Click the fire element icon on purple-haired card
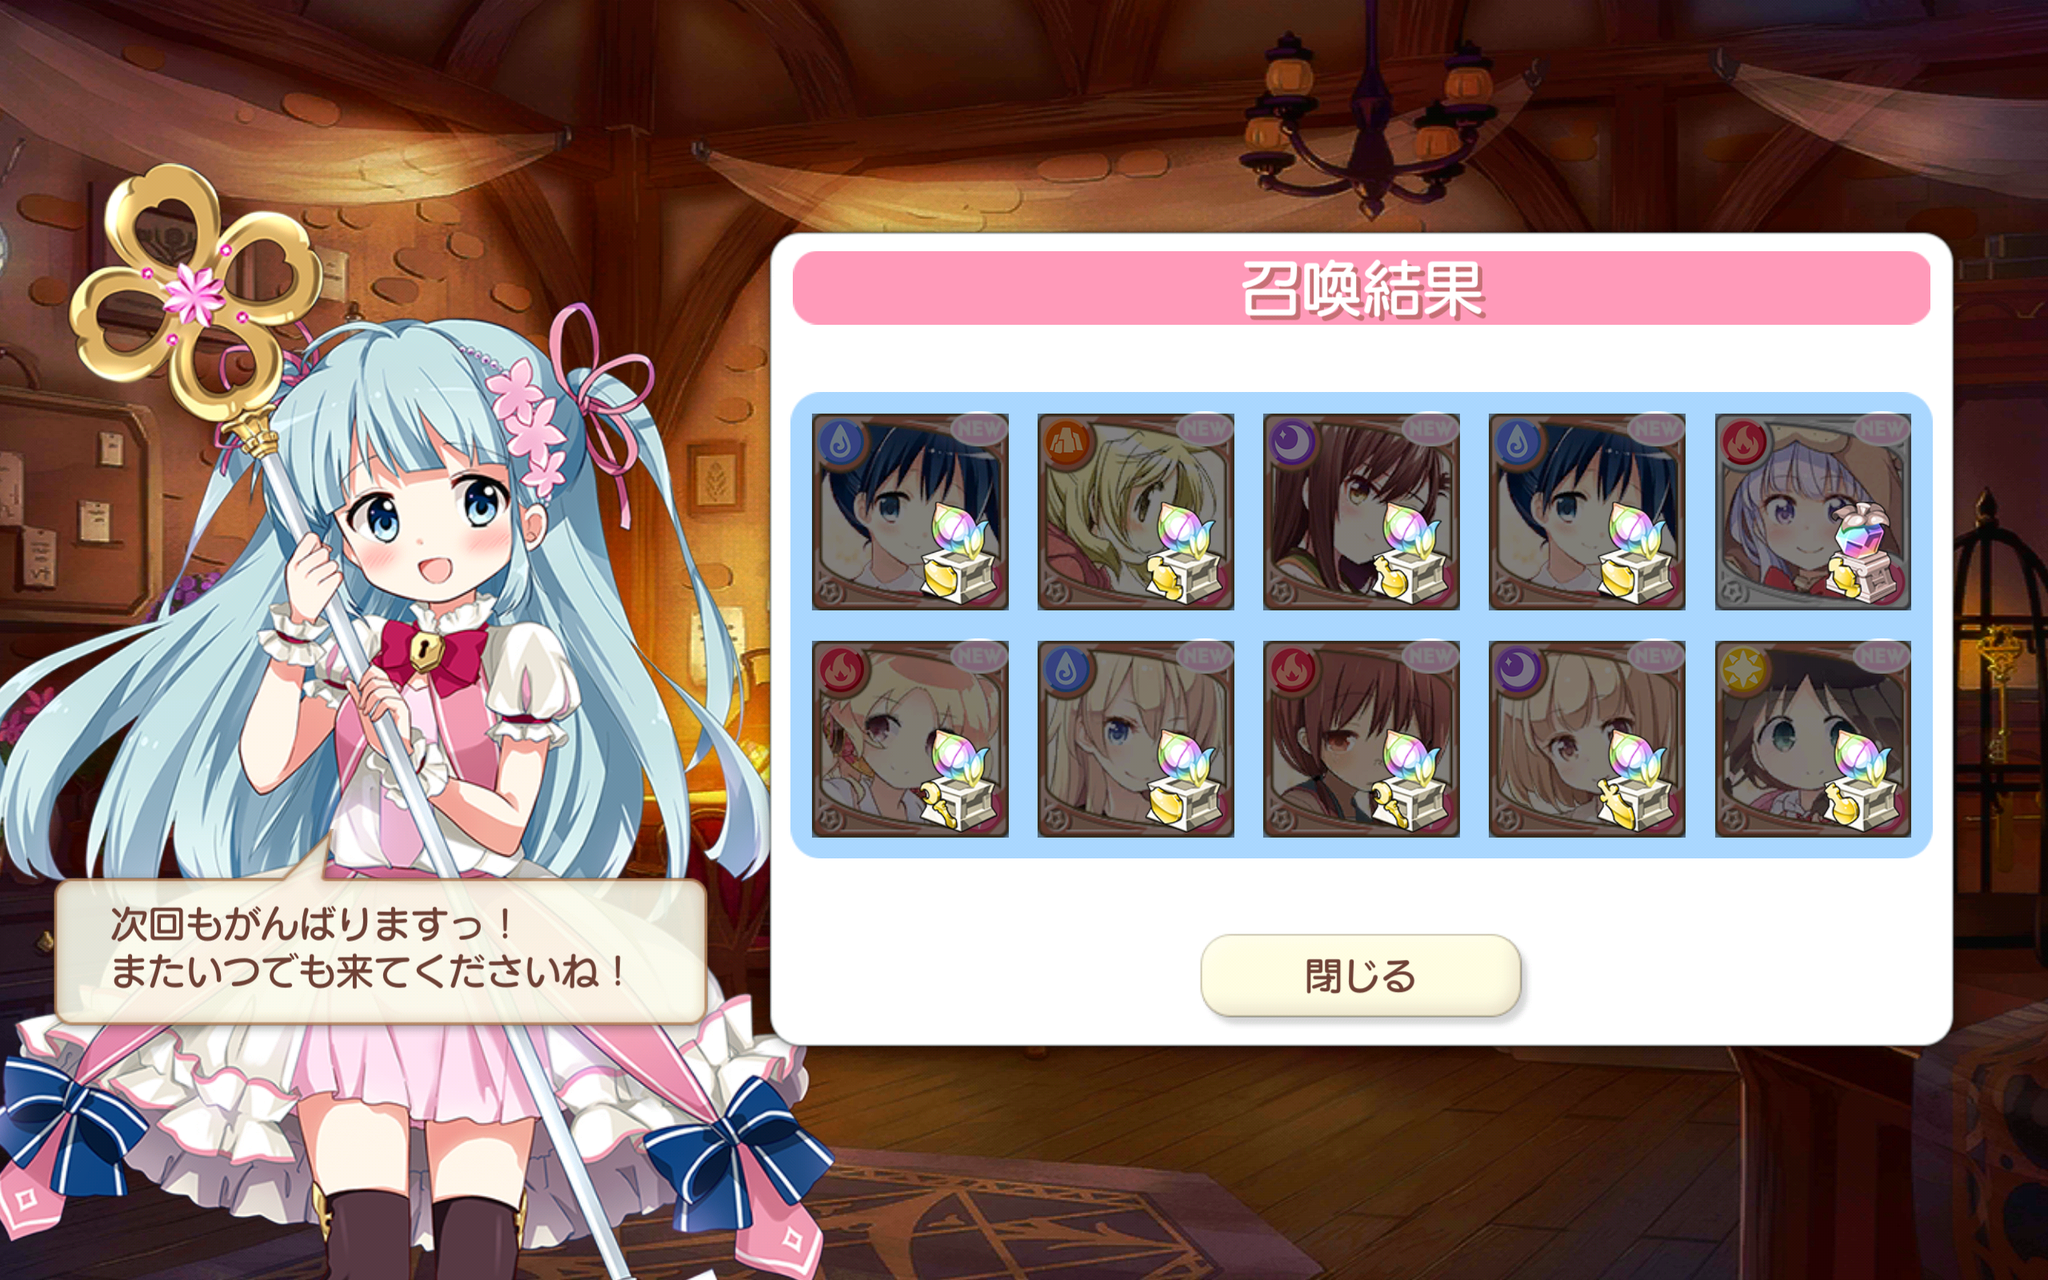The height and width of the screenshot is (1280, 2048). point(1744,443)
